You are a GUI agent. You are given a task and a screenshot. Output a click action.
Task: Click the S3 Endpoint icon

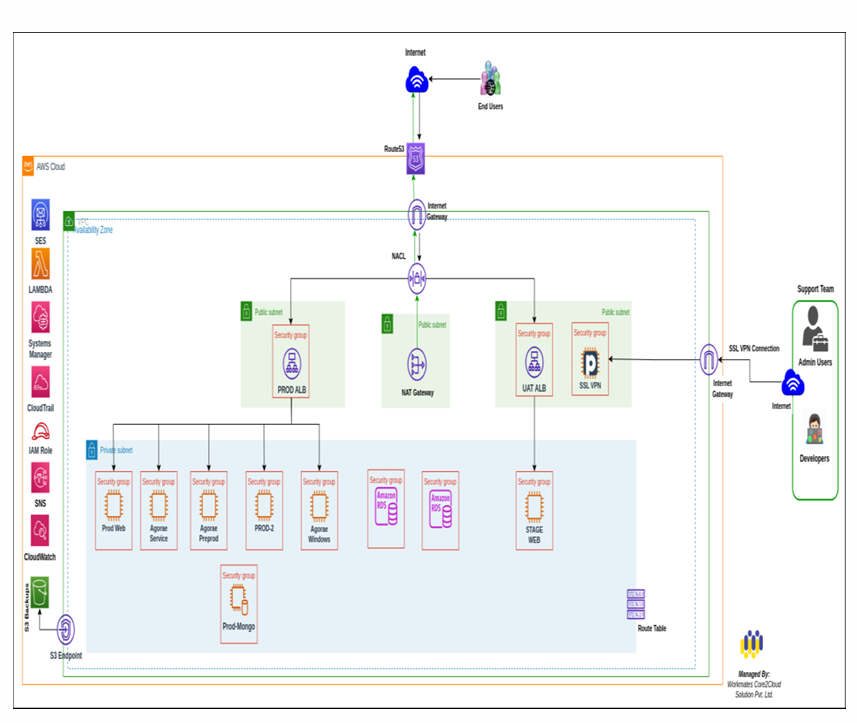(67, 631)
